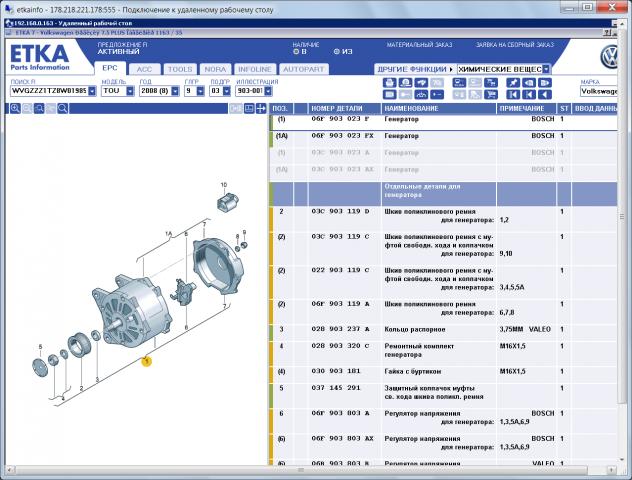Image resolution: width=632 pixels, height=480 pixels.
Task: Switch to the NORA tab
Action: [215, 69]
